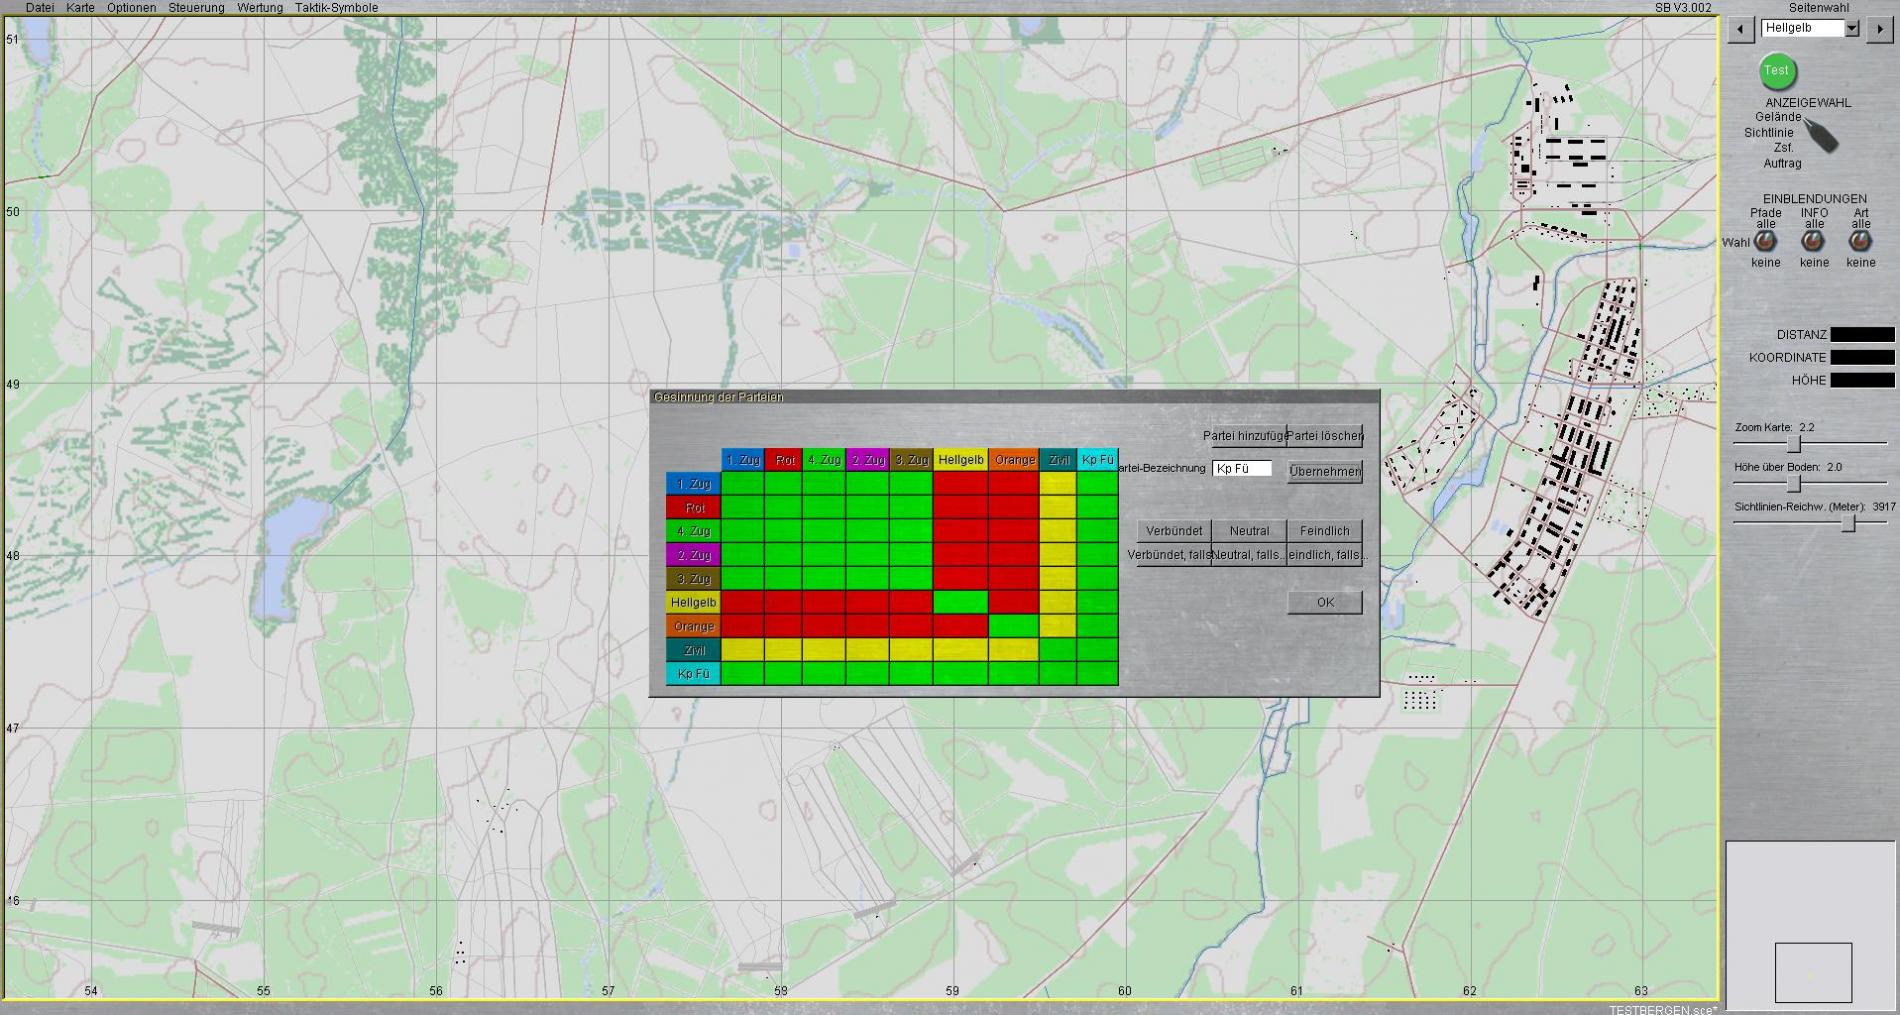1900x1015 pixels.
Task: Click the Pfade overlay knob
Action: pyautogui.click(x=1765, y=241)
